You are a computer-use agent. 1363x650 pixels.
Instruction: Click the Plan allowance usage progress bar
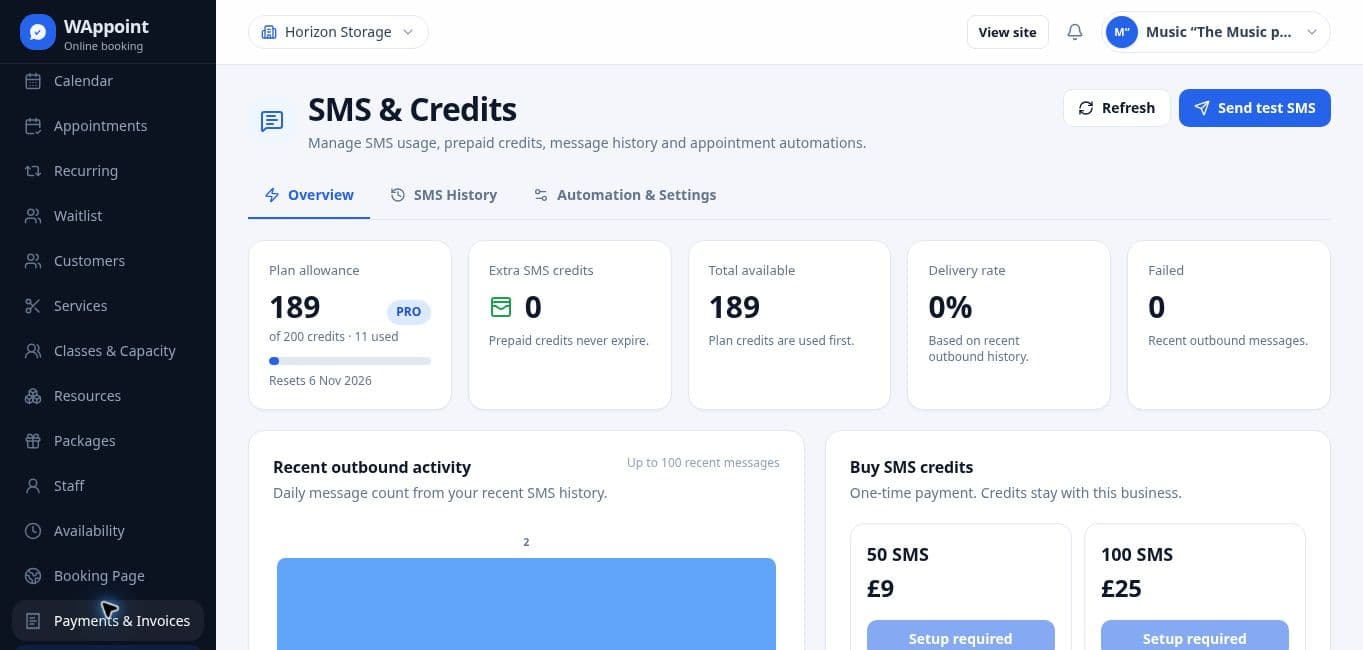click(x=350, y=361)
